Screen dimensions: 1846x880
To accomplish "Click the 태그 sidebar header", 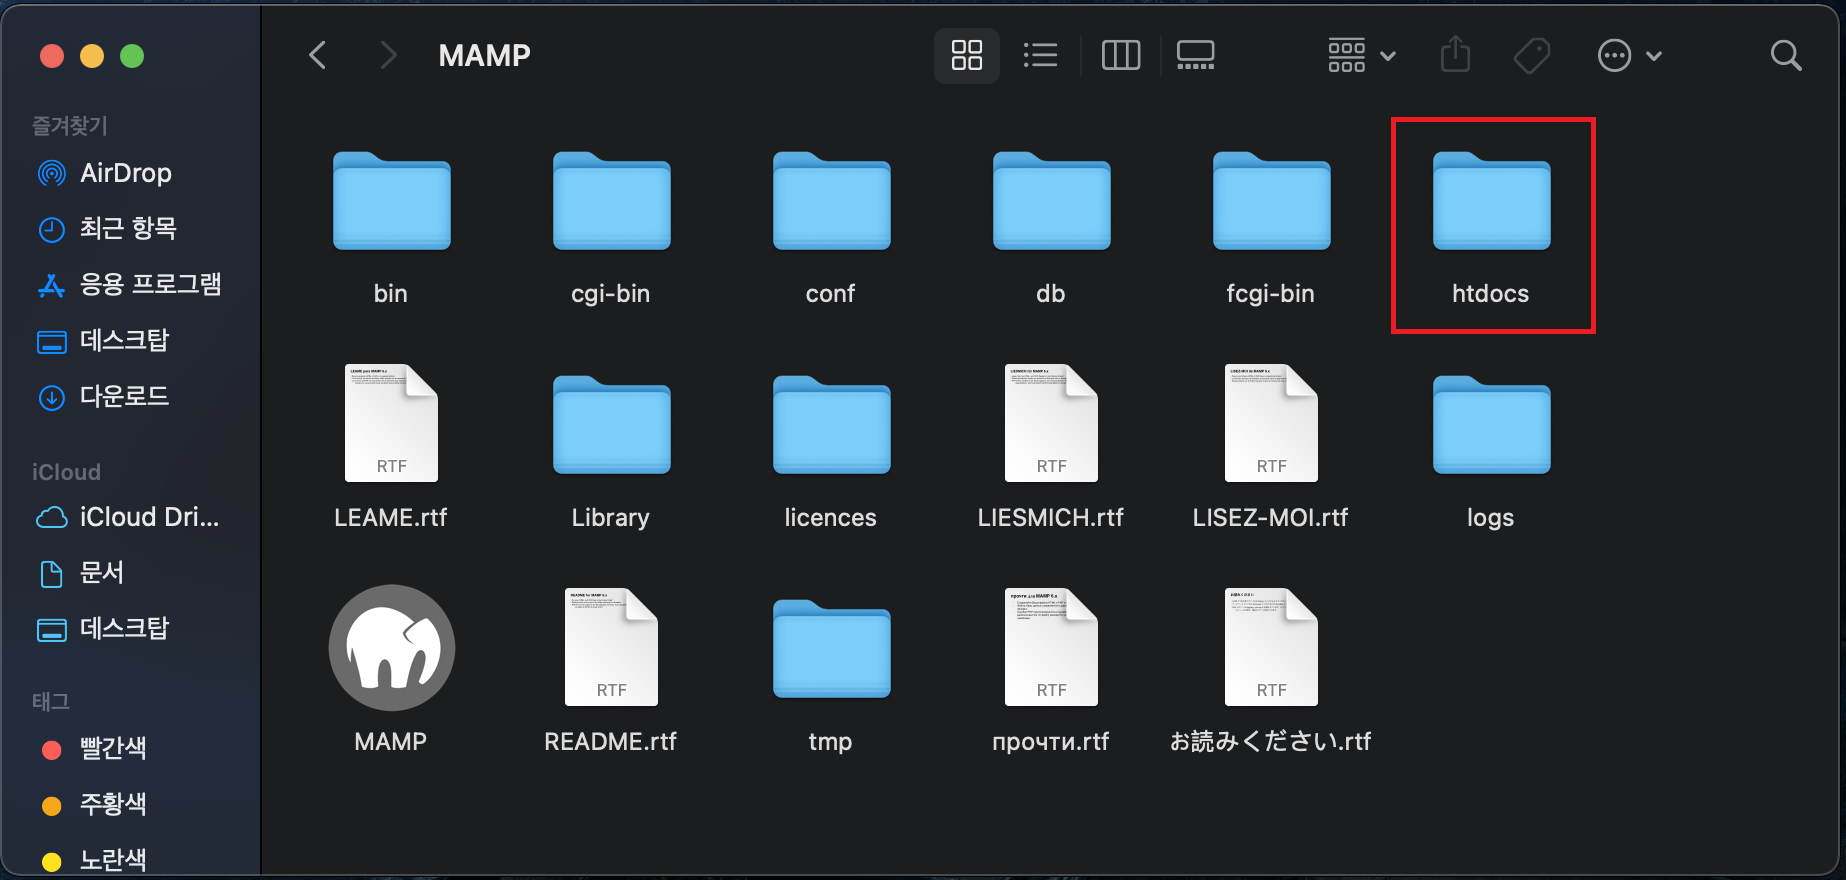I will [x=51, y=702].
